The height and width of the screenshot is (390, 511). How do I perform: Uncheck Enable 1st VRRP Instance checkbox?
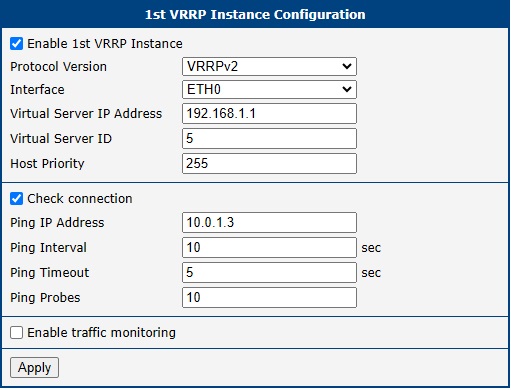click(x=16, y=44)
